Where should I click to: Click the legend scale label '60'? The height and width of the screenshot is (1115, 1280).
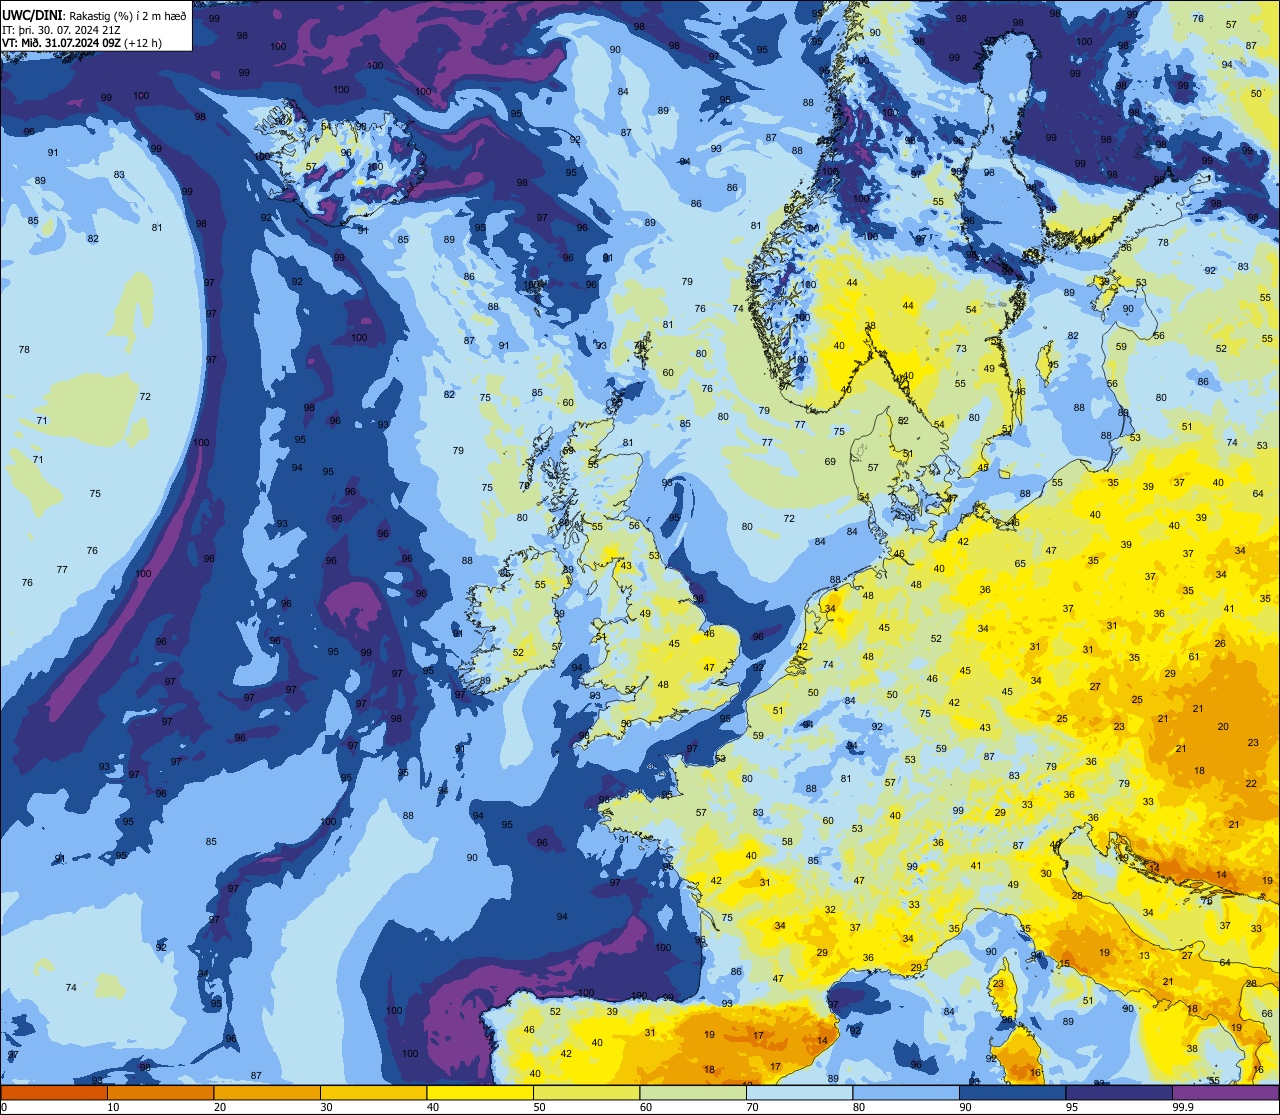point(646,1107)
